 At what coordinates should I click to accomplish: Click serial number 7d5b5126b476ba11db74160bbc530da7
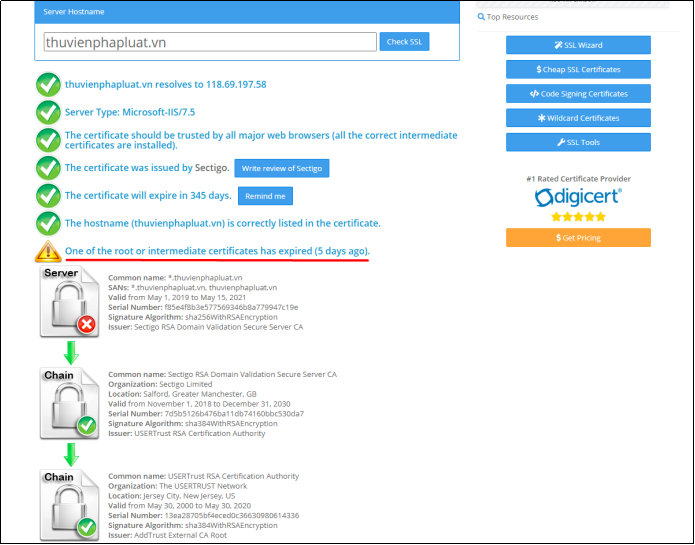point(206,414)
